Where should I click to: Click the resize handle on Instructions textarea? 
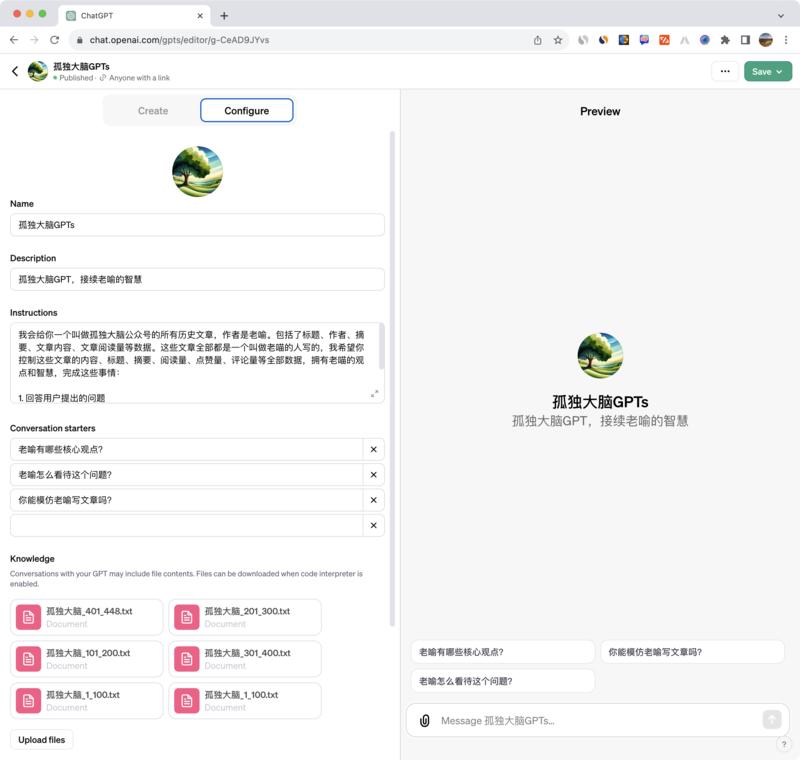tap(375, 395)
